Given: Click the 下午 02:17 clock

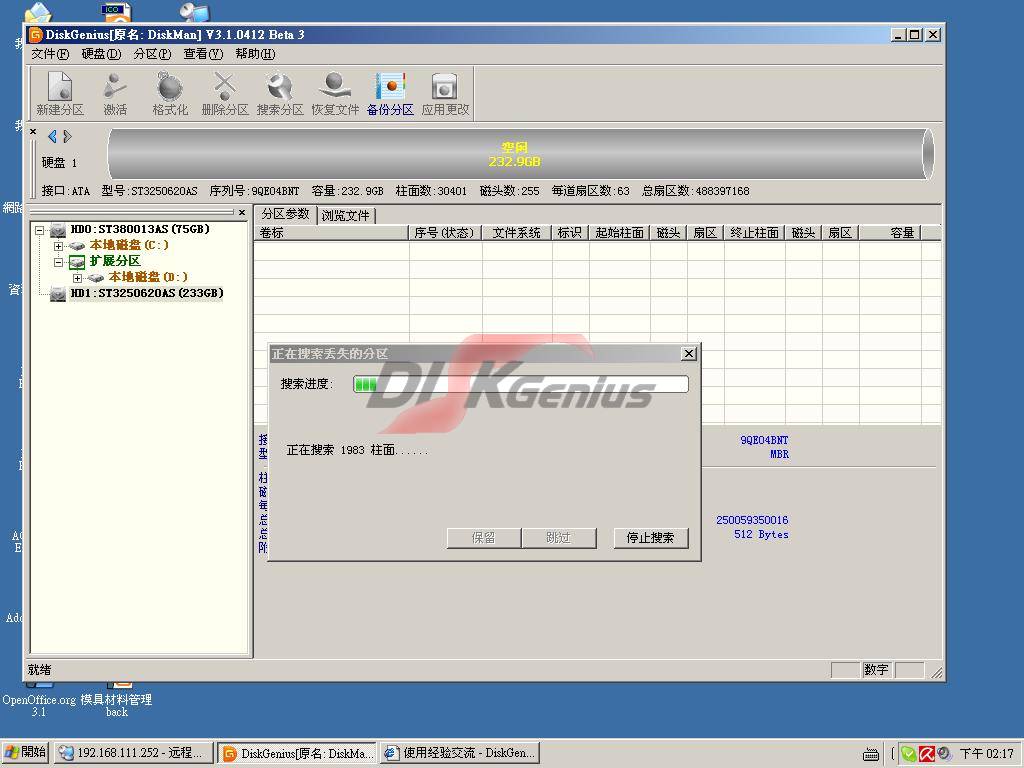Looking at the screenshot, I should click(986, 754).
